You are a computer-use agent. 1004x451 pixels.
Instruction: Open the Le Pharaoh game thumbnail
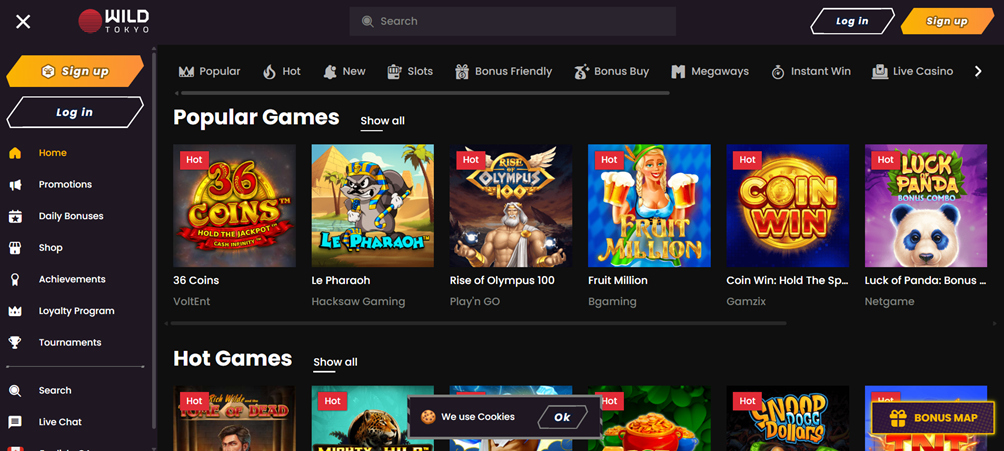pos(372,206)
